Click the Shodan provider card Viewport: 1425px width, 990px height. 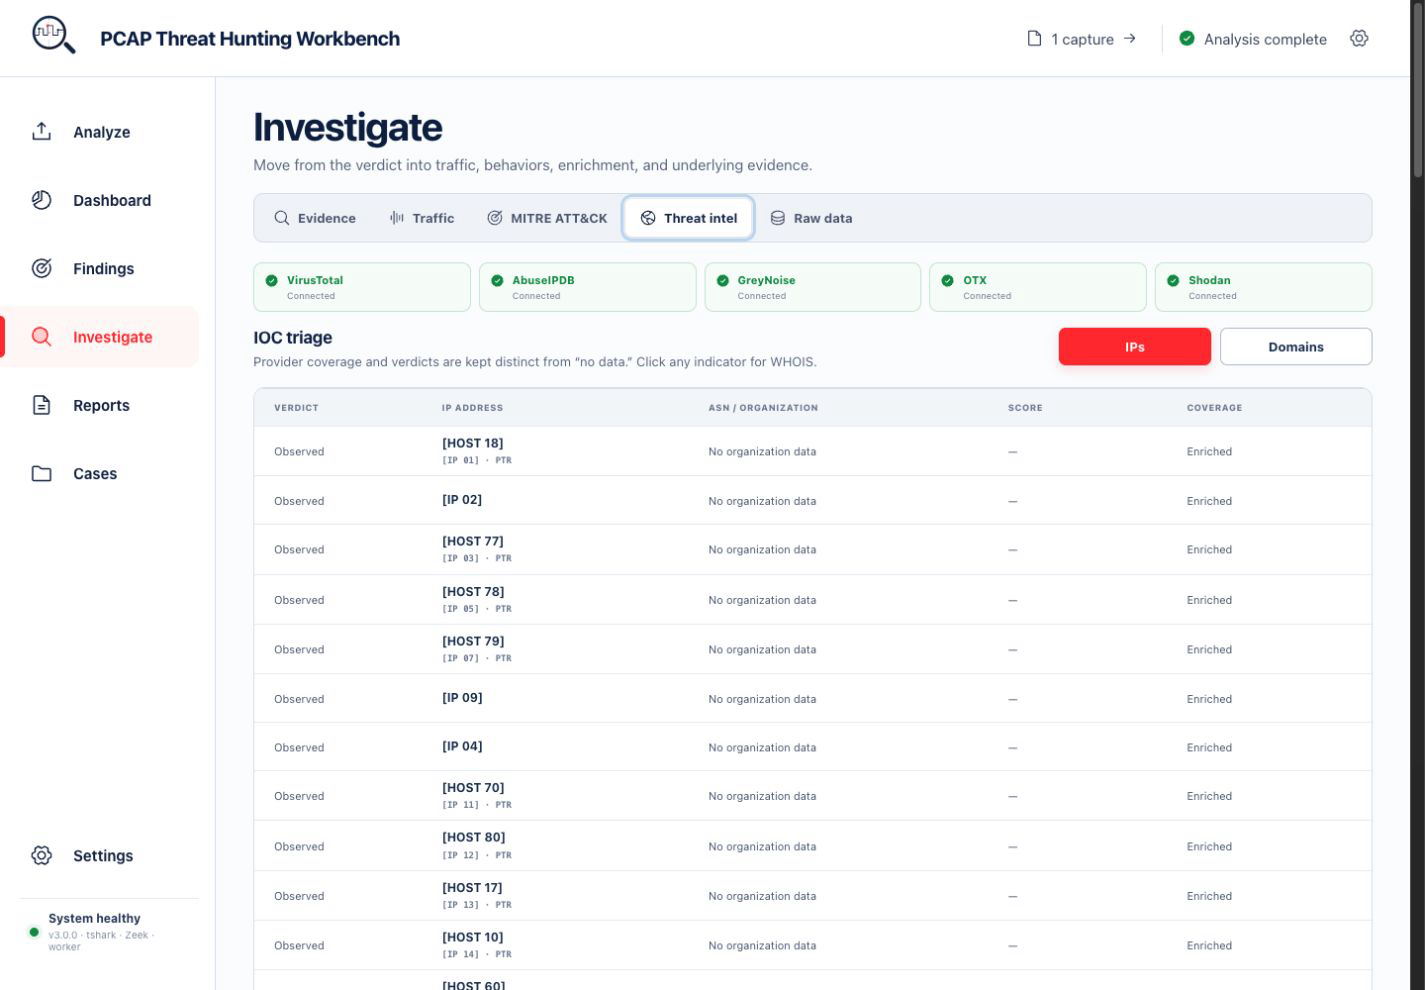1264,287
